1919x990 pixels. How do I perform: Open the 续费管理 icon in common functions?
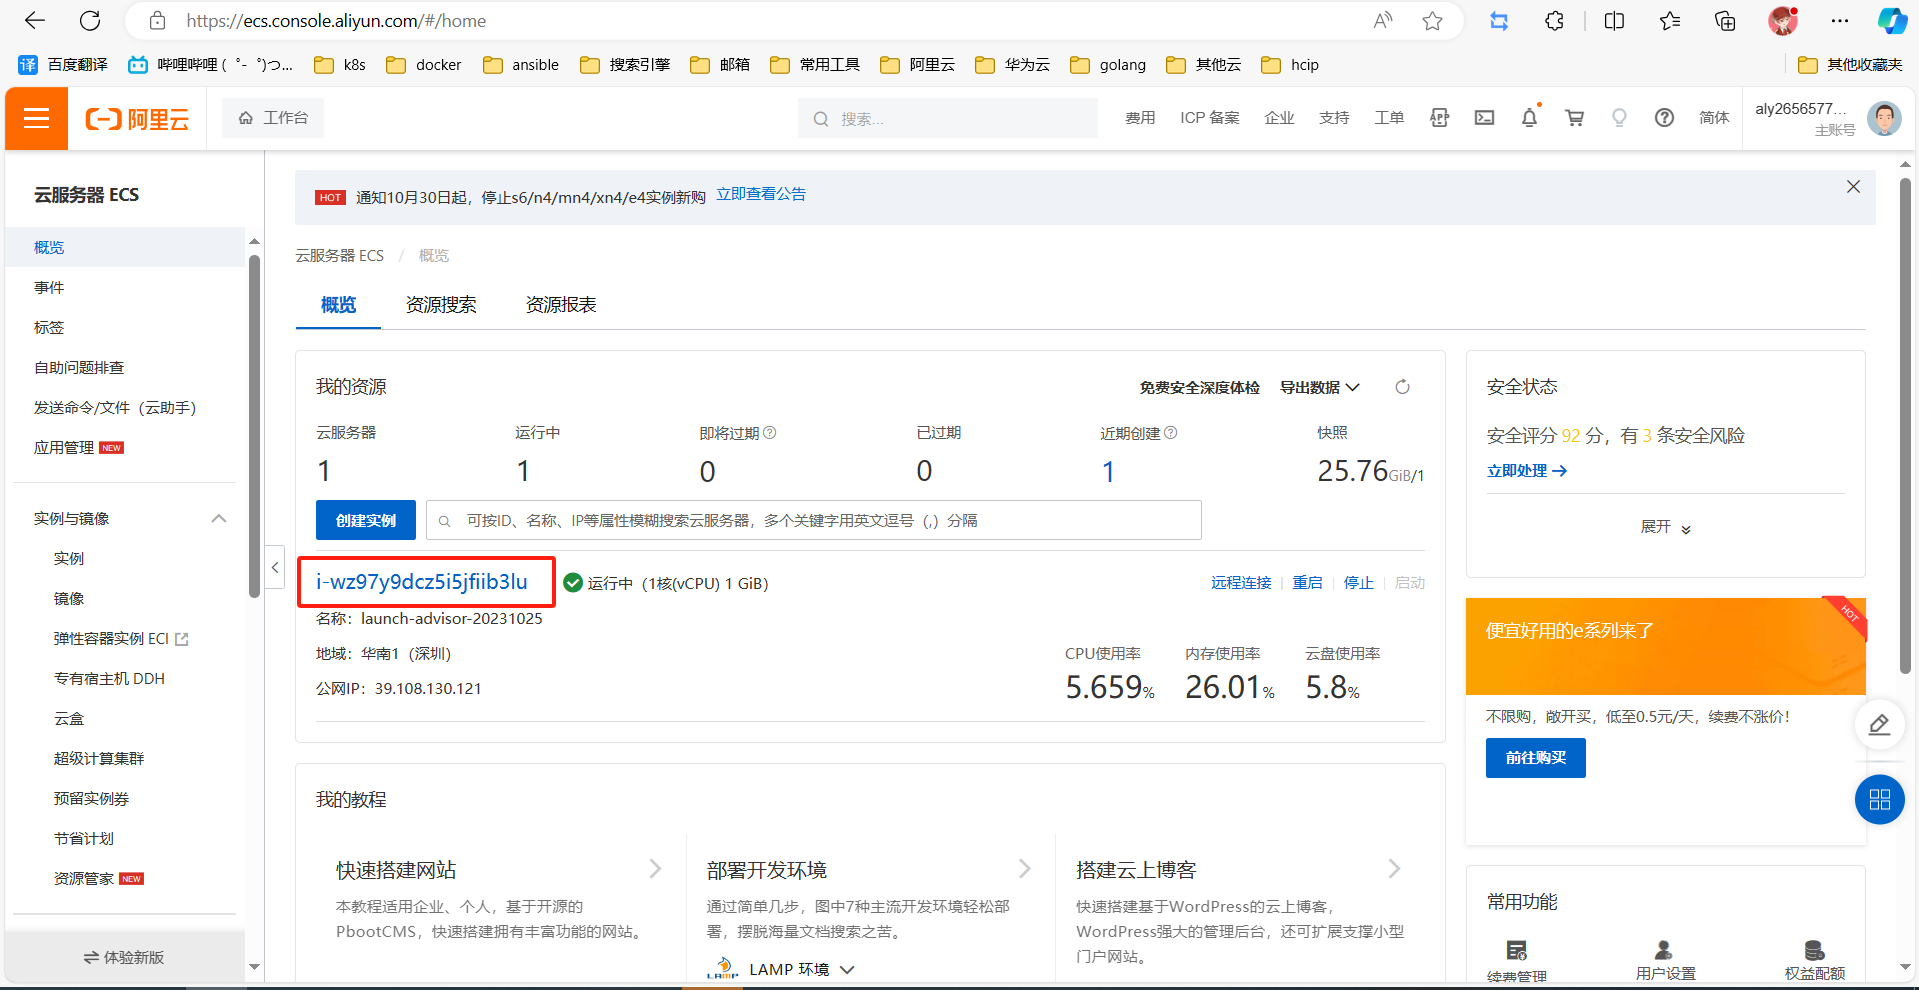(1516, 951)
